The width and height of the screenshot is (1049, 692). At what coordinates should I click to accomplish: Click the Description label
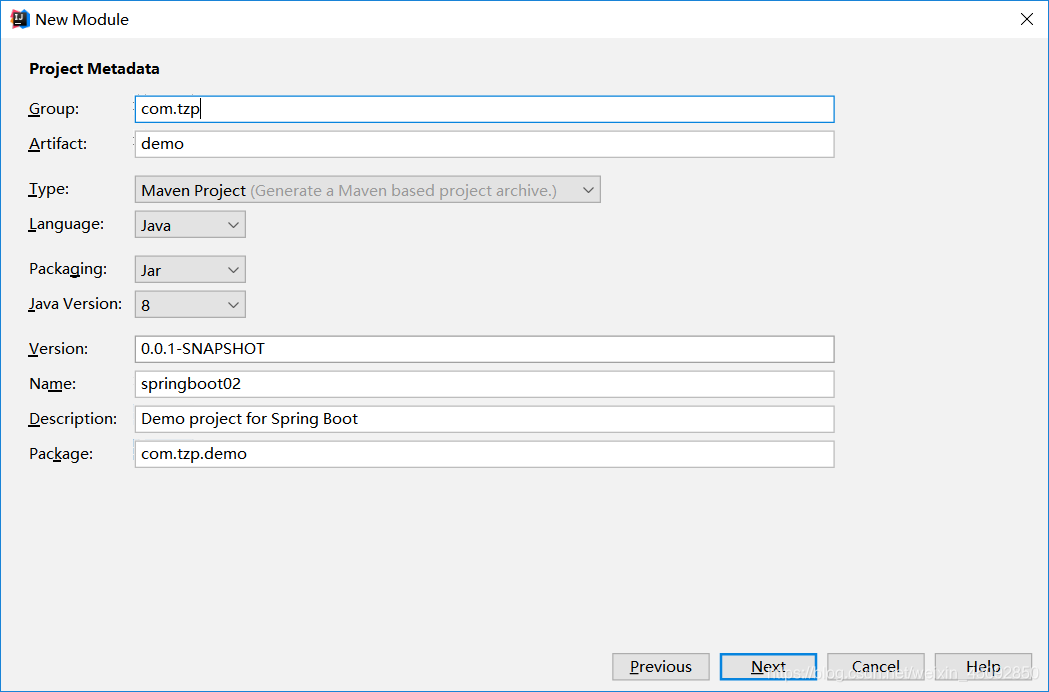click(73, 419)
